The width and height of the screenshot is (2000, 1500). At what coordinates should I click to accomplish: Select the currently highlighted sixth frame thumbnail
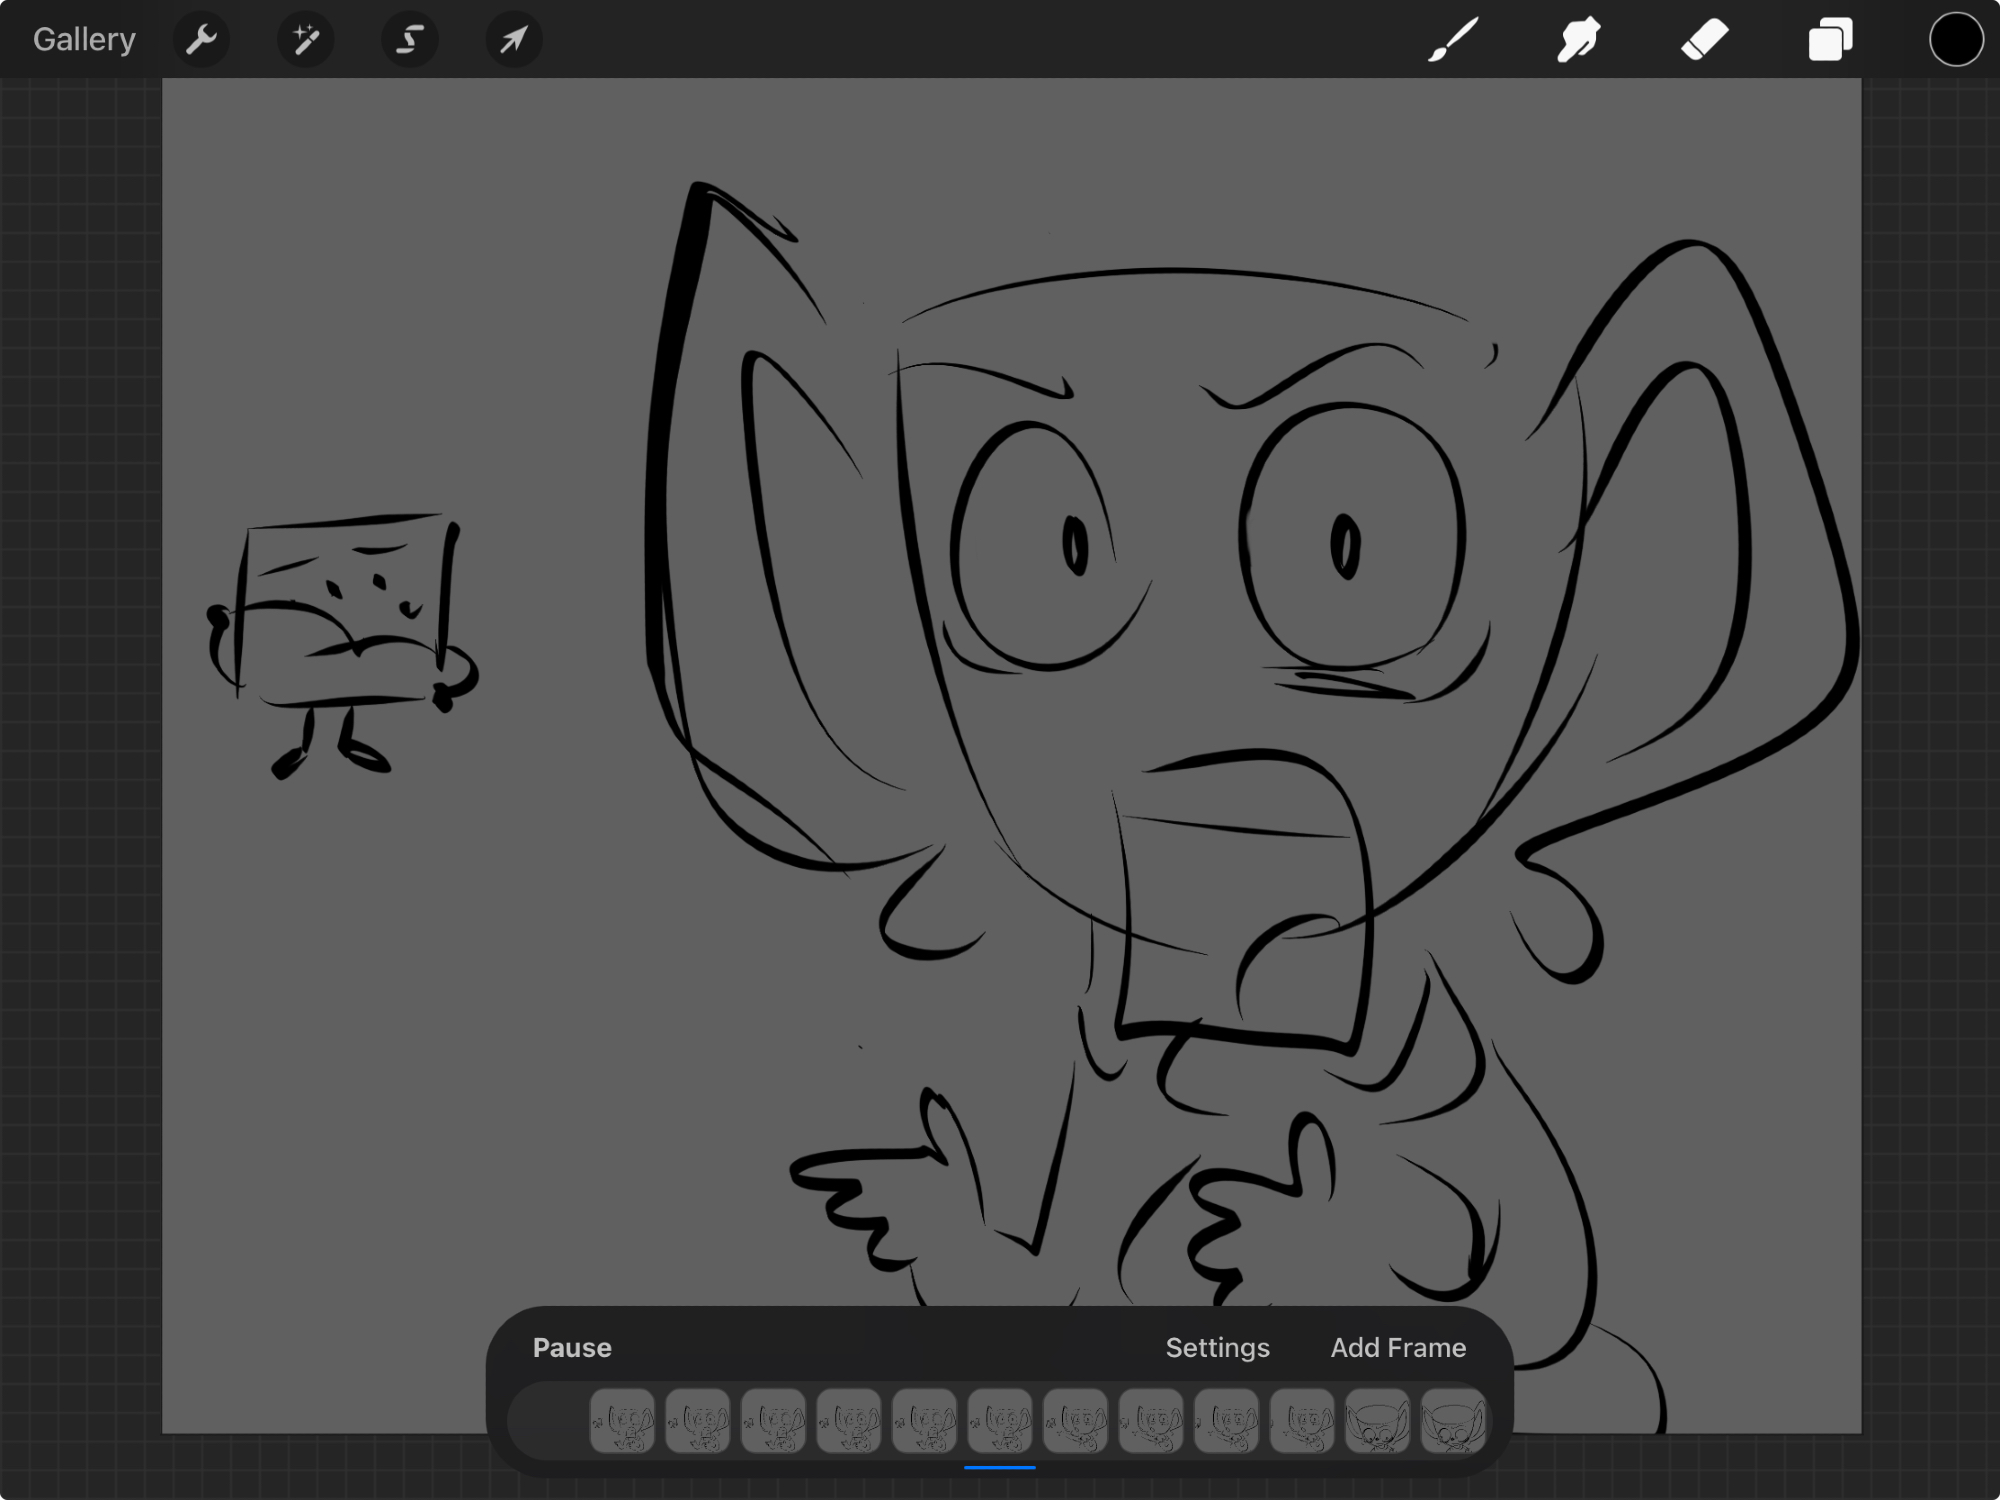(1000, 1421)
